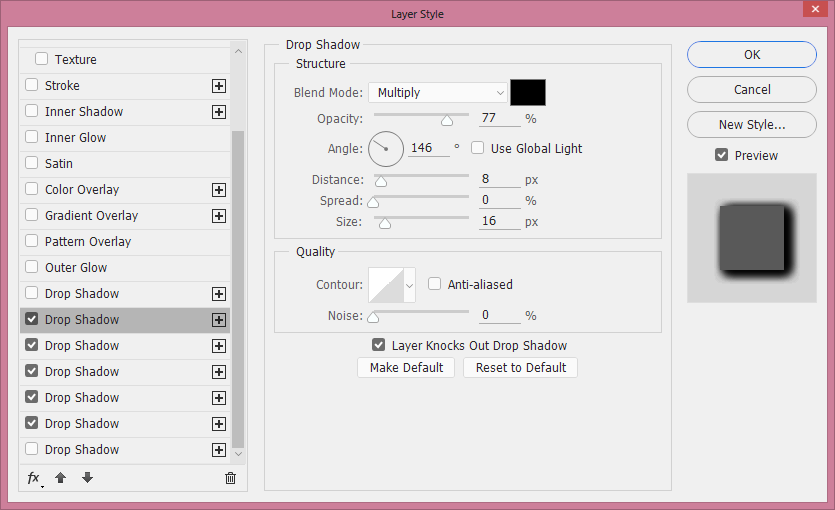Click Reset to Default button
835x510 pixels.
tap(520, 367)
